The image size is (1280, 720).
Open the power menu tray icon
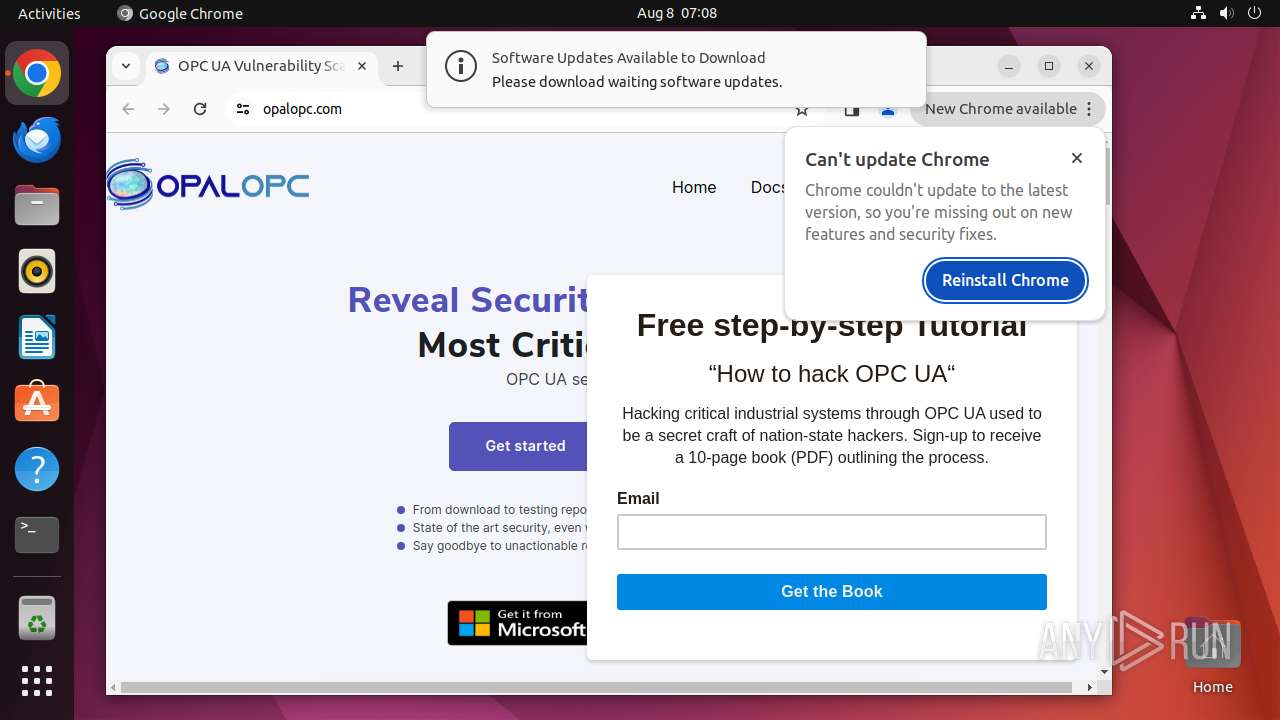click(1255, 13)
